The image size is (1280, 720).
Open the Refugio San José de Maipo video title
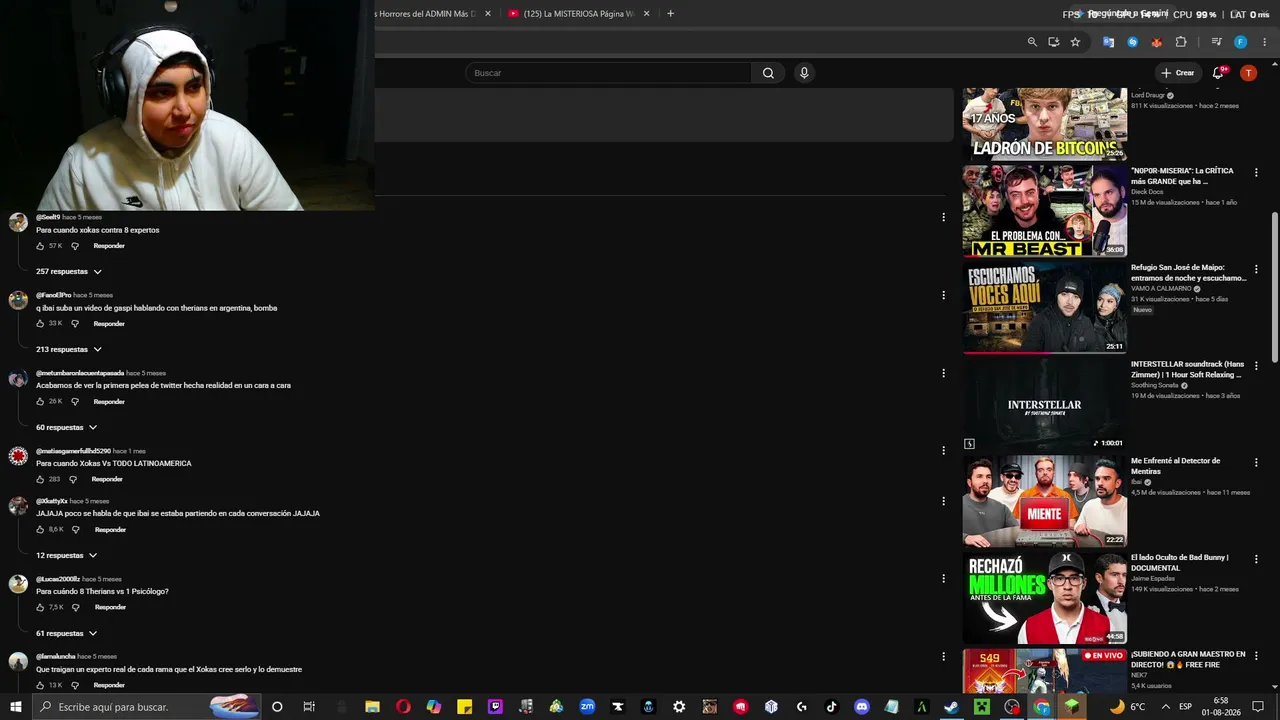[x=1189, y=272]
